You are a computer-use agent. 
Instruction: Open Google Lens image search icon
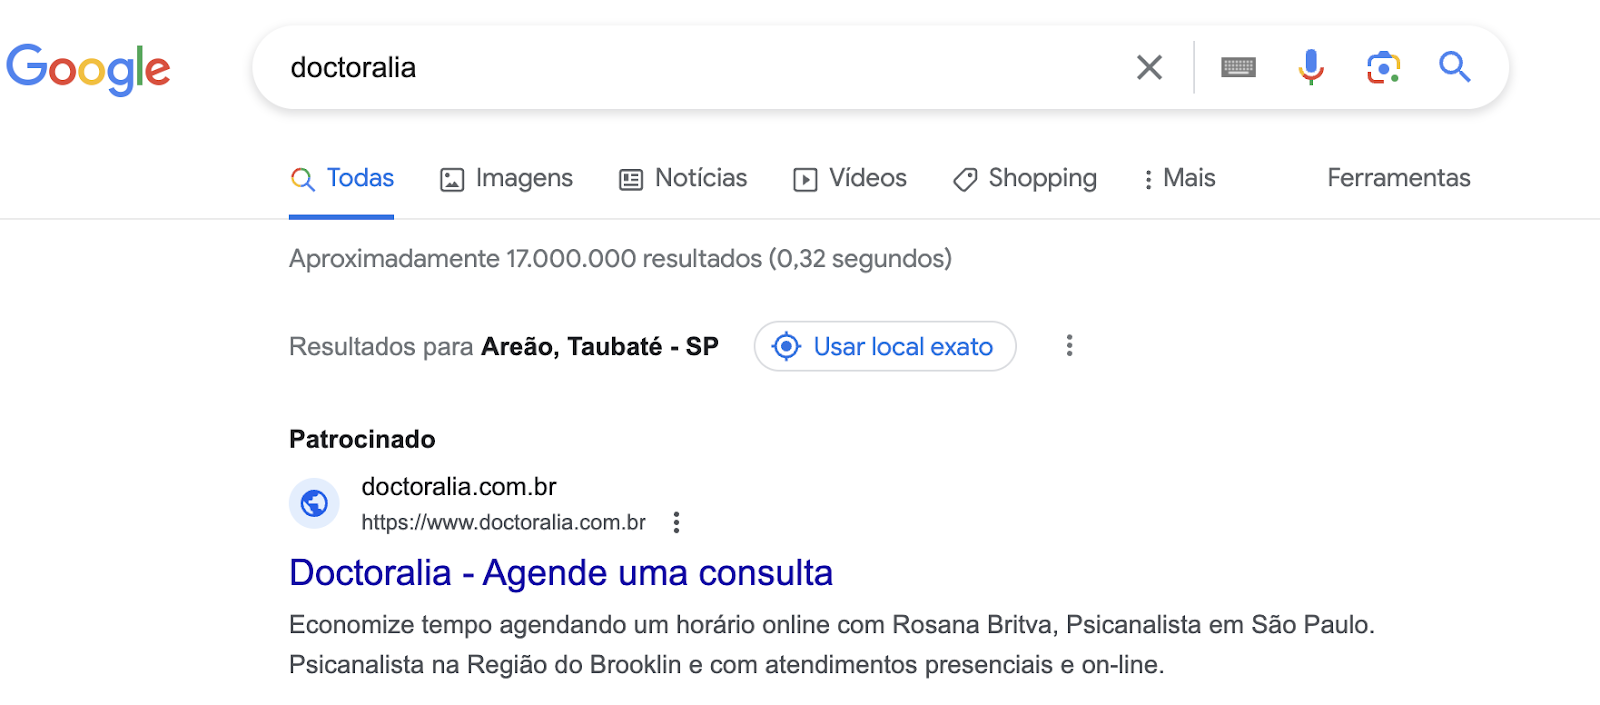[x=1383, y=67]
